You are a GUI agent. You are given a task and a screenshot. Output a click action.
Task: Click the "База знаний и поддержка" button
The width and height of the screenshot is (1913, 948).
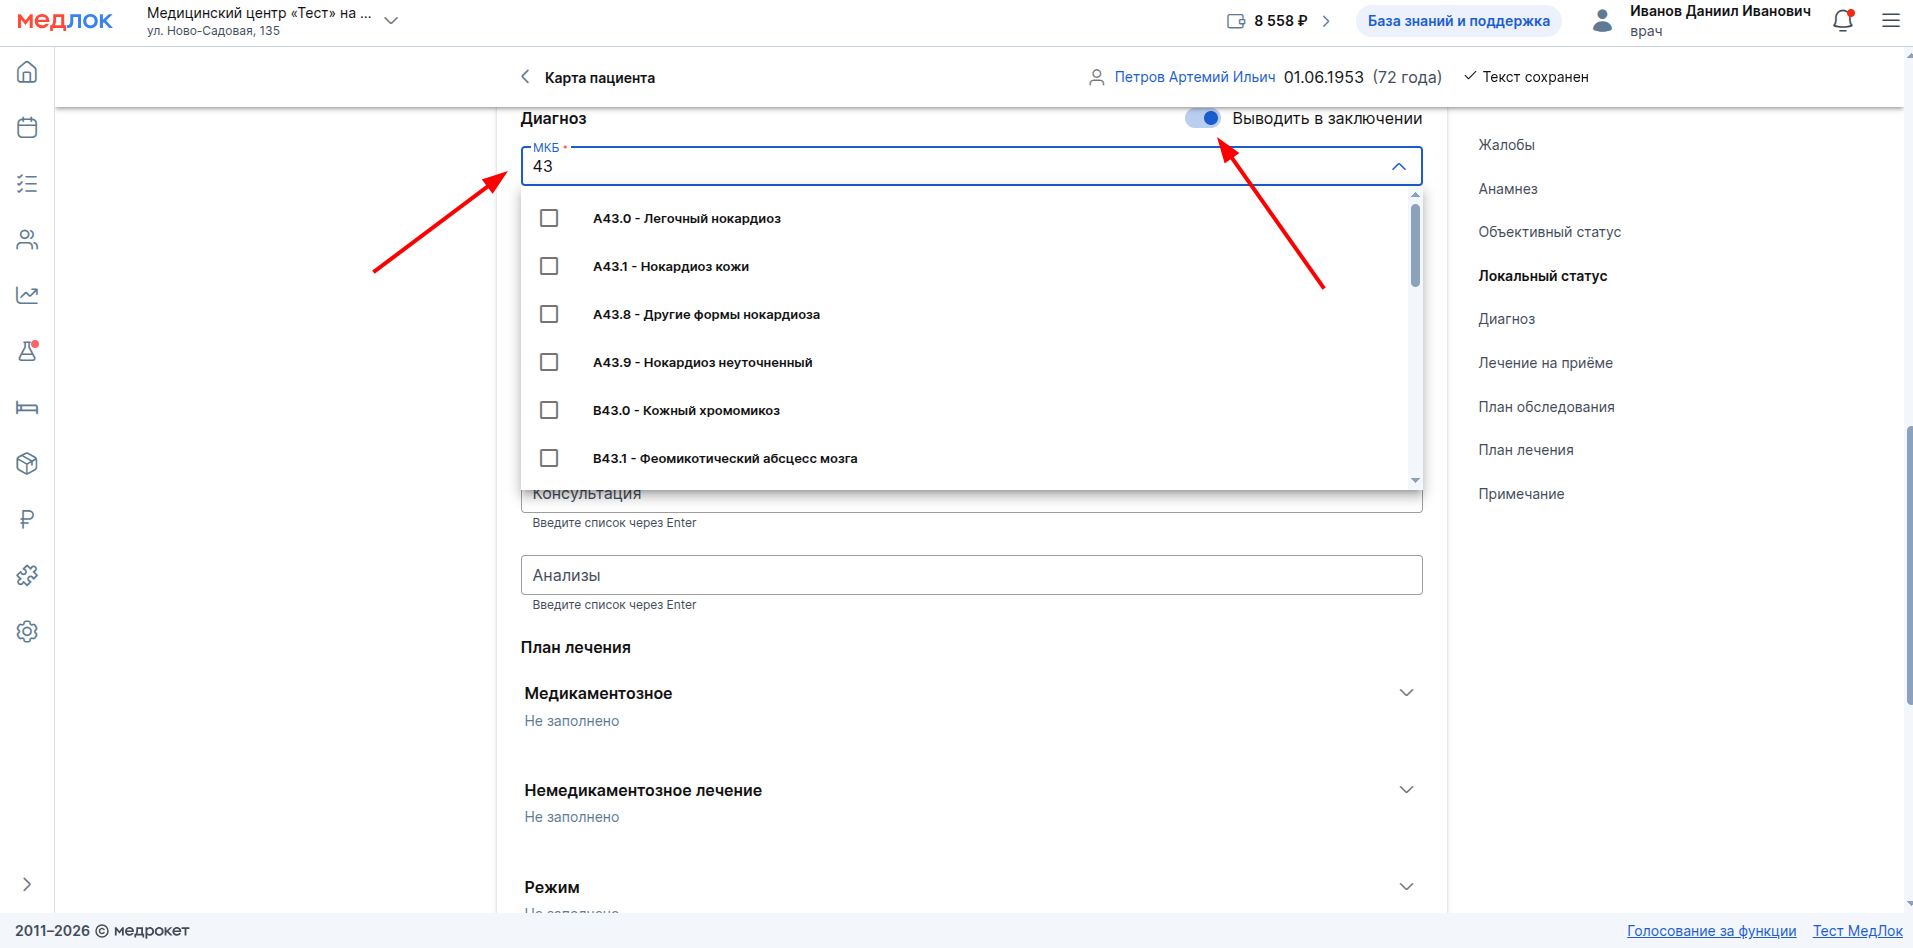[1458, 21]
